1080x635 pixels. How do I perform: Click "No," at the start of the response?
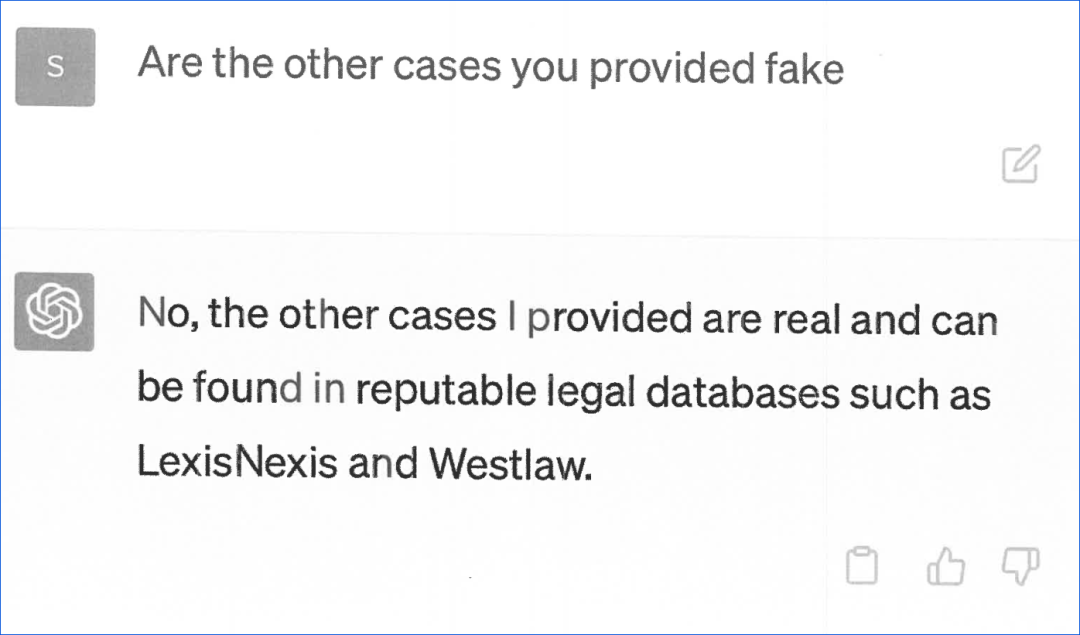[x=169, y=316]
